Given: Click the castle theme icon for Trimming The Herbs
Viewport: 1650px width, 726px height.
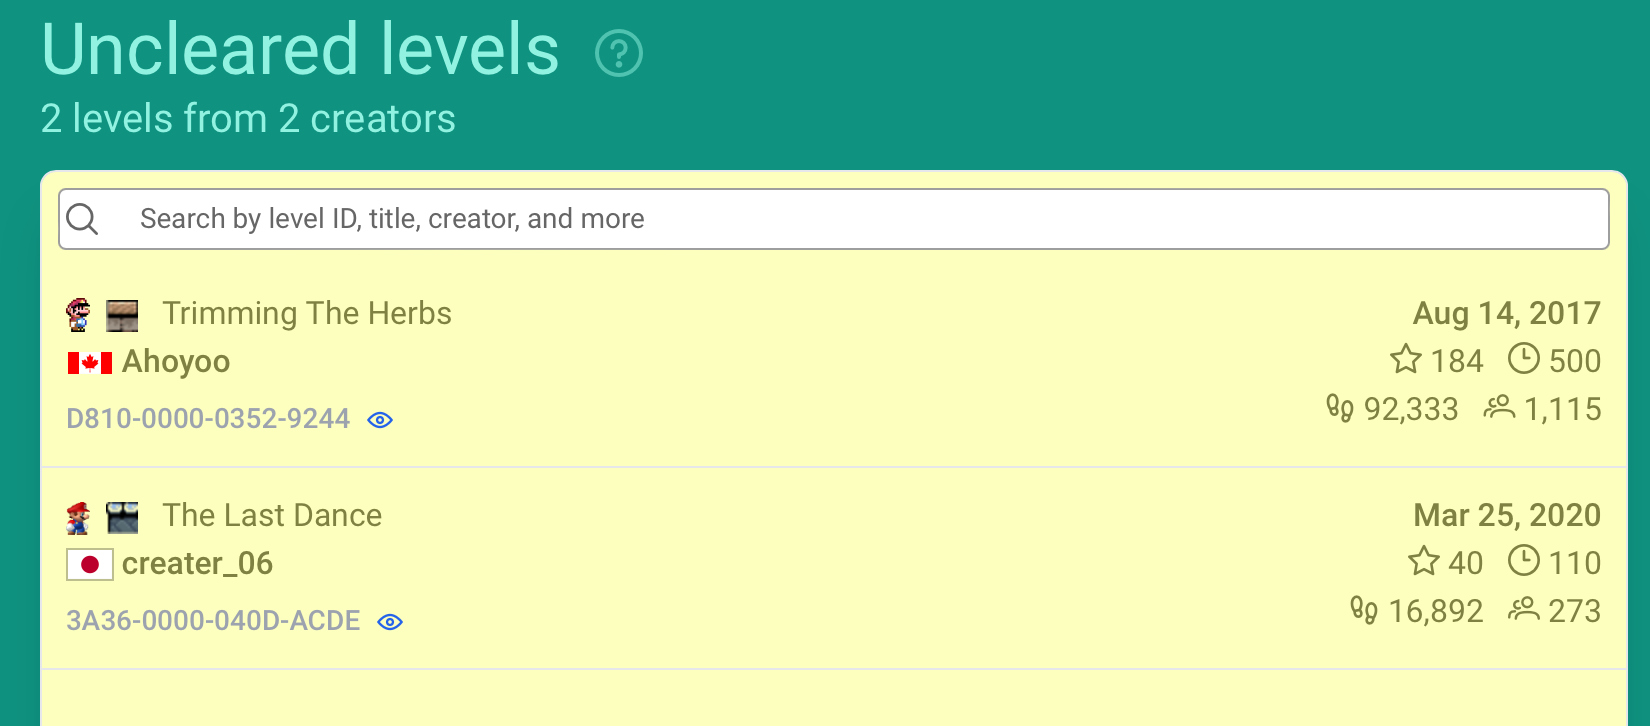Looking at the screenshot, I should click(122, 315).
